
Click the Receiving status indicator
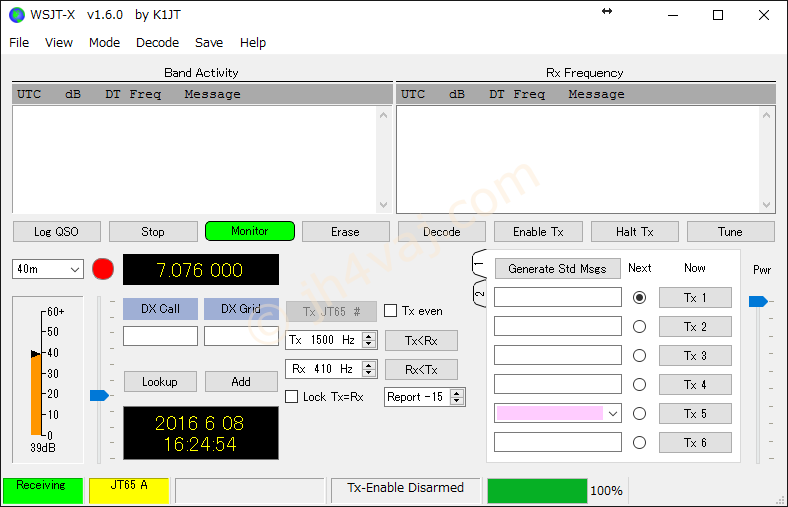tap(43, 490)
